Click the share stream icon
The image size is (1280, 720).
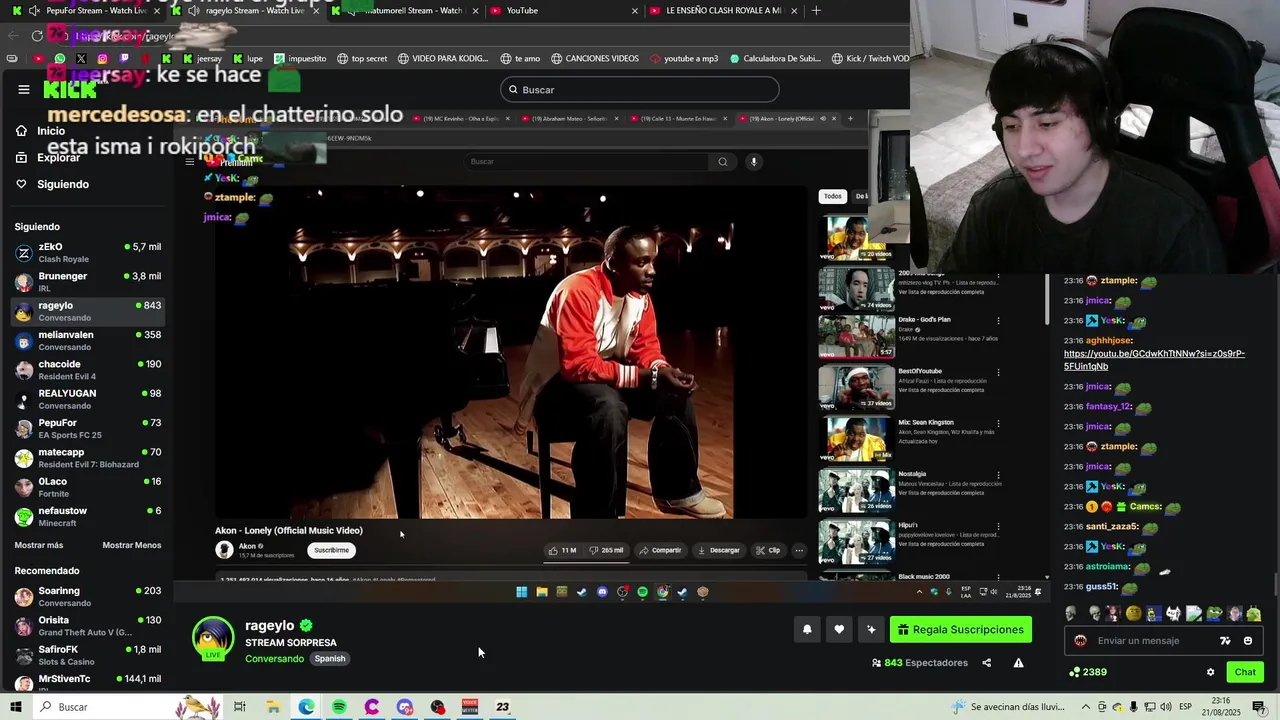pos(986,663)
